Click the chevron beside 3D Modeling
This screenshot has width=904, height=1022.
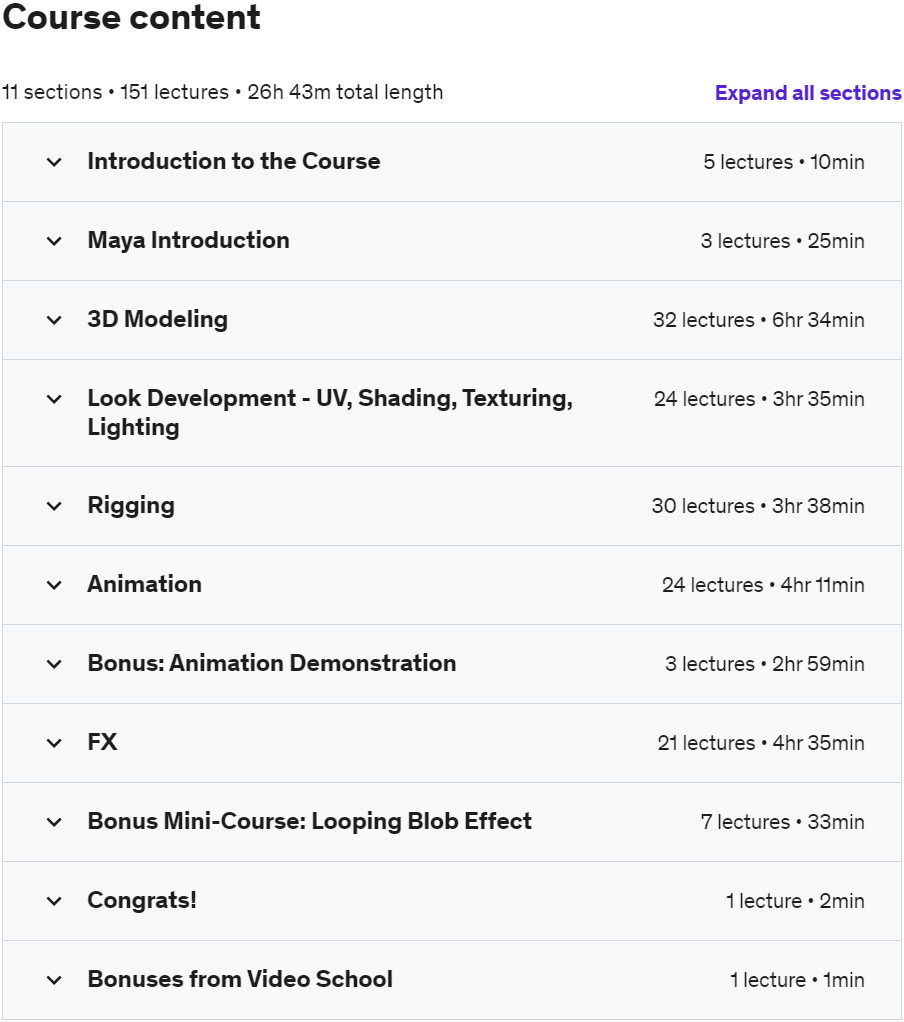(x=54, y=319)
